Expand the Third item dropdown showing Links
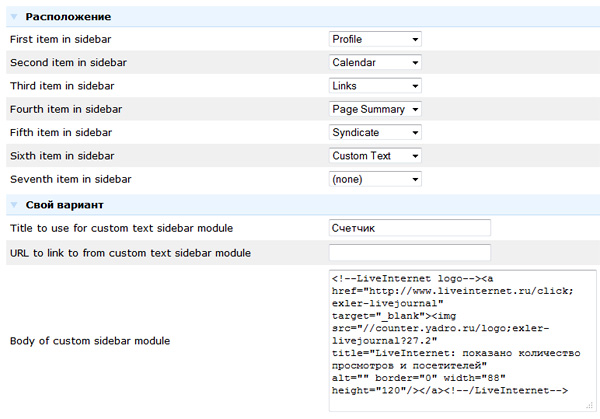Screen dimensions: 600x419 pos(375,86)
